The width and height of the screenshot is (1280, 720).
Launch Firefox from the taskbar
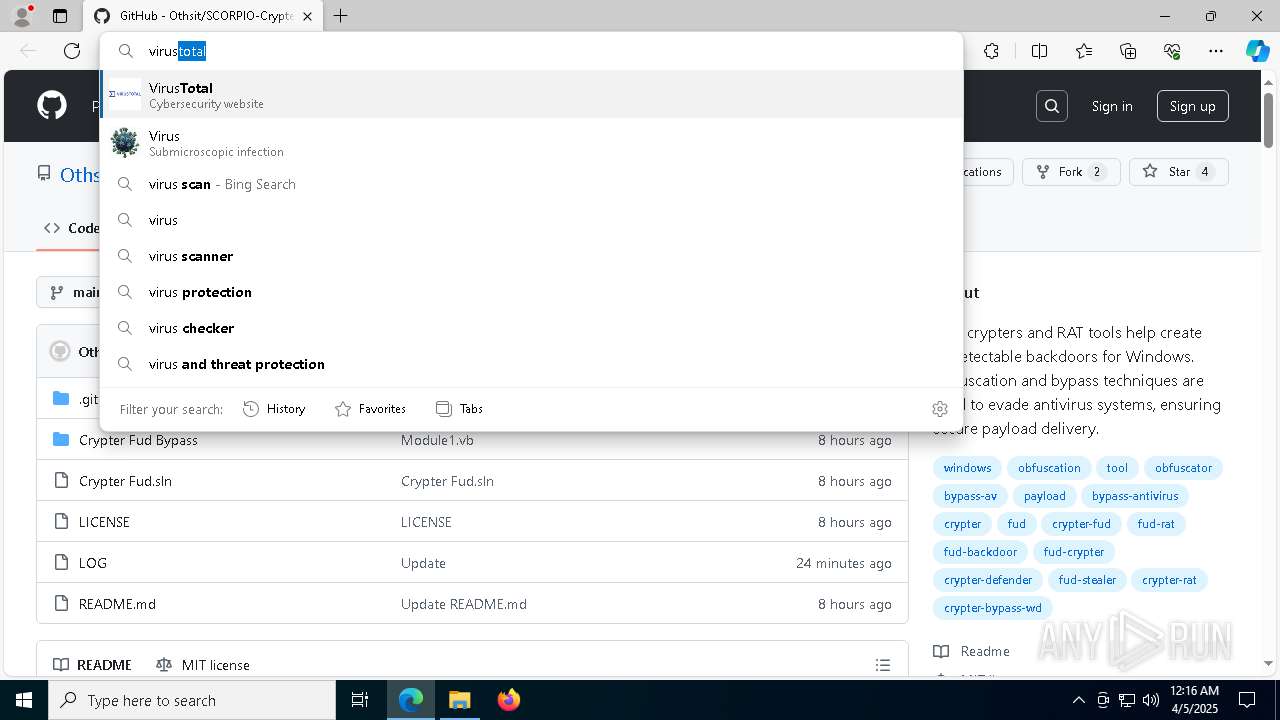click(508, 700)
